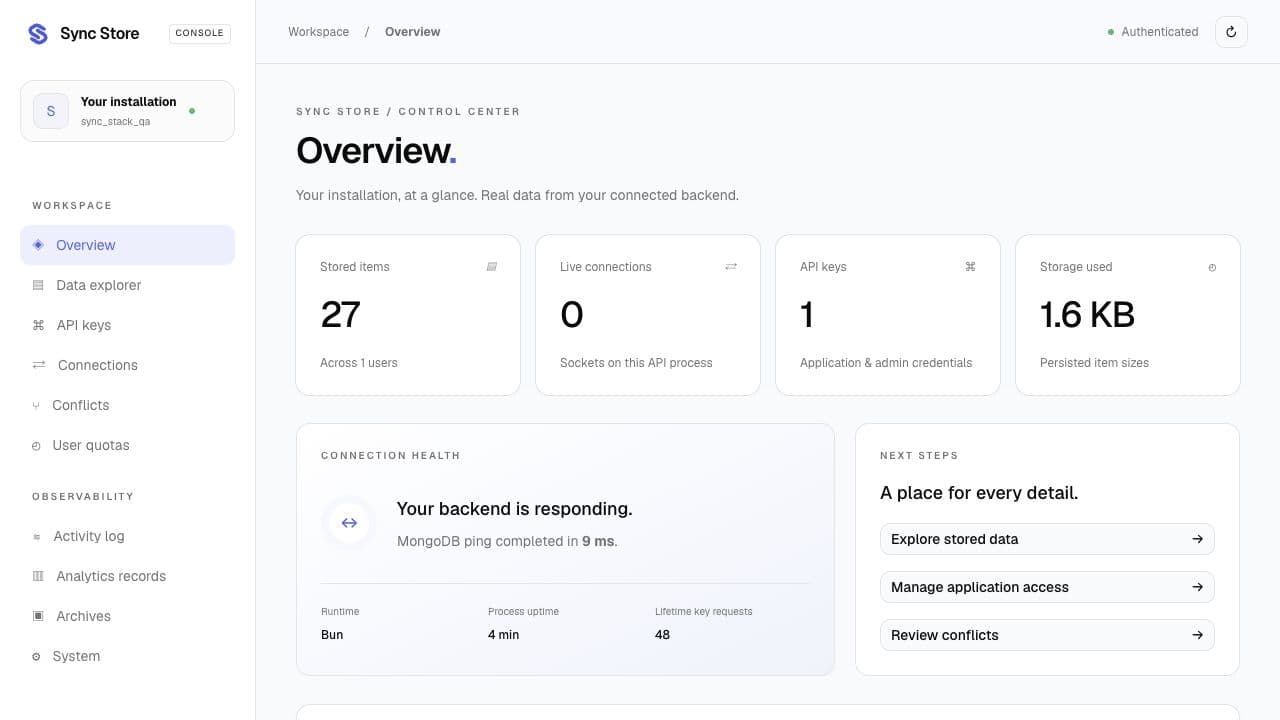1280x720 pixels.
Task: Click the 27 stored items value
Action: [340, 315]
